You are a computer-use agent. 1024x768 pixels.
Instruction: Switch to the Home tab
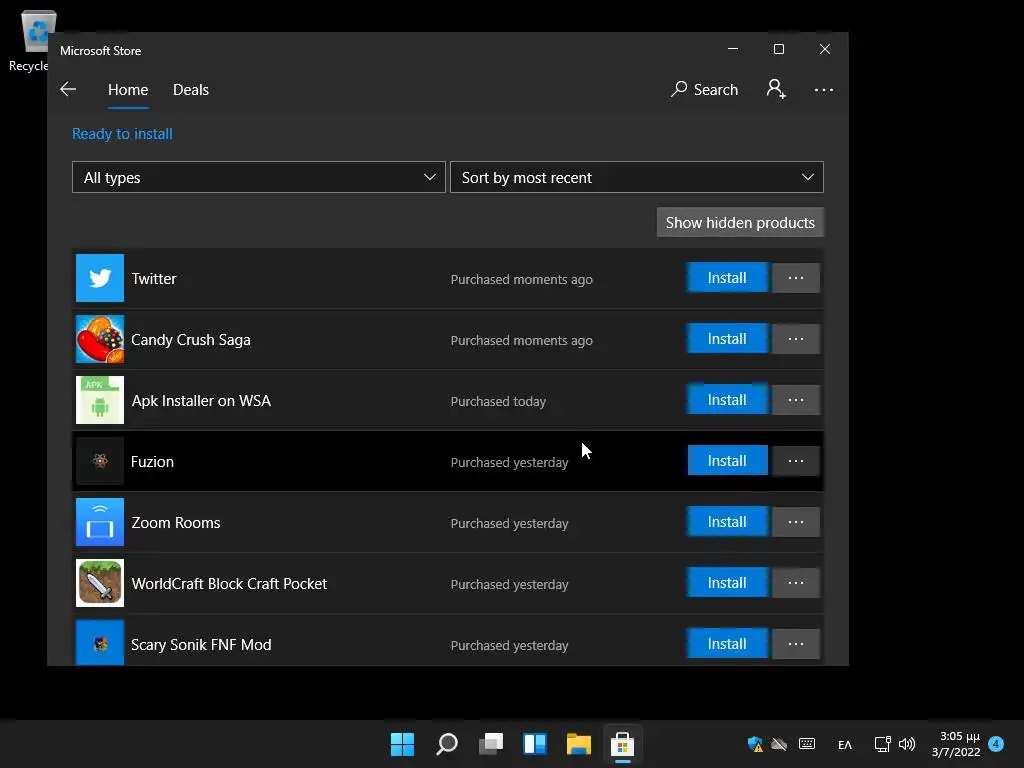tap(128, 89)
